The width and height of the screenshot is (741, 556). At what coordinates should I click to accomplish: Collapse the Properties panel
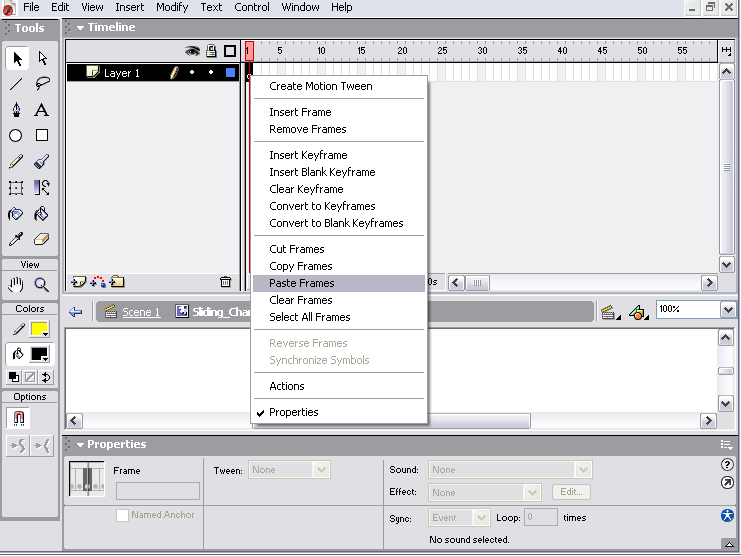pos(80,445)
